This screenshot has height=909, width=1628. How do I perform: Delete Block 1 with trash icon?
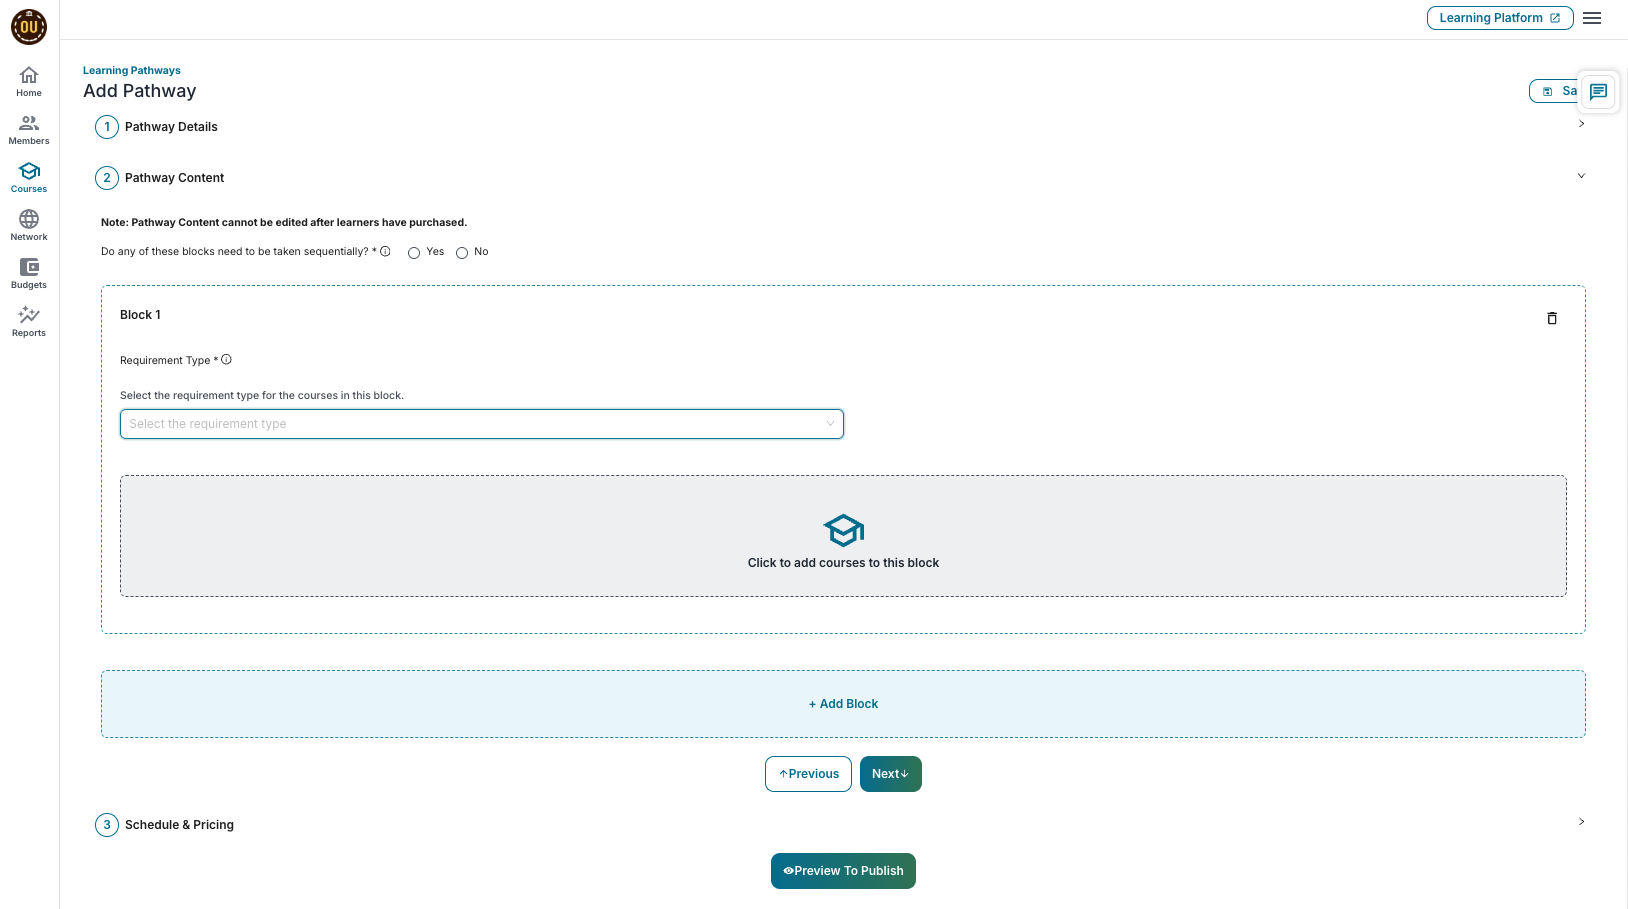coord(1552,318)
